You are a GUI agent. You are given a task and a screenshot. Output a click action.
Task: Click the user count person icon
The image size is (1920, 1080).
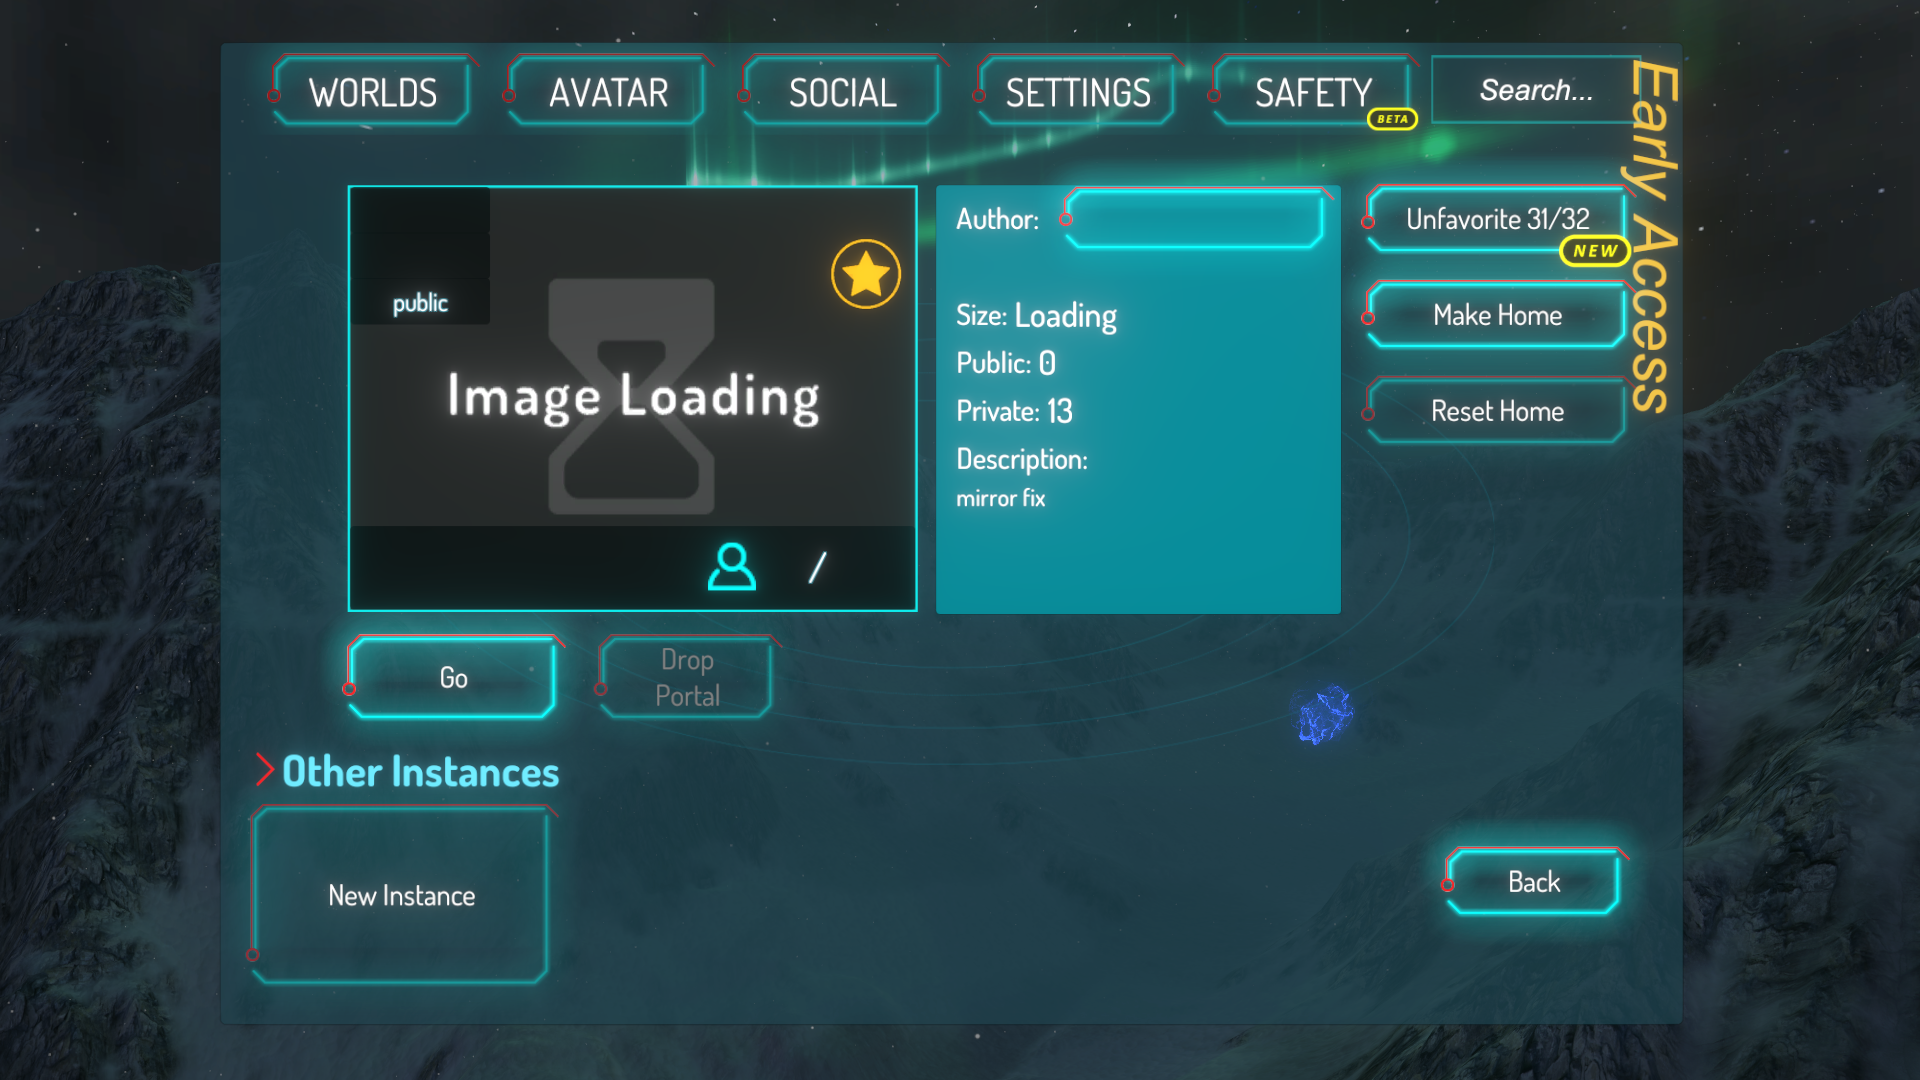coord(732,567)
